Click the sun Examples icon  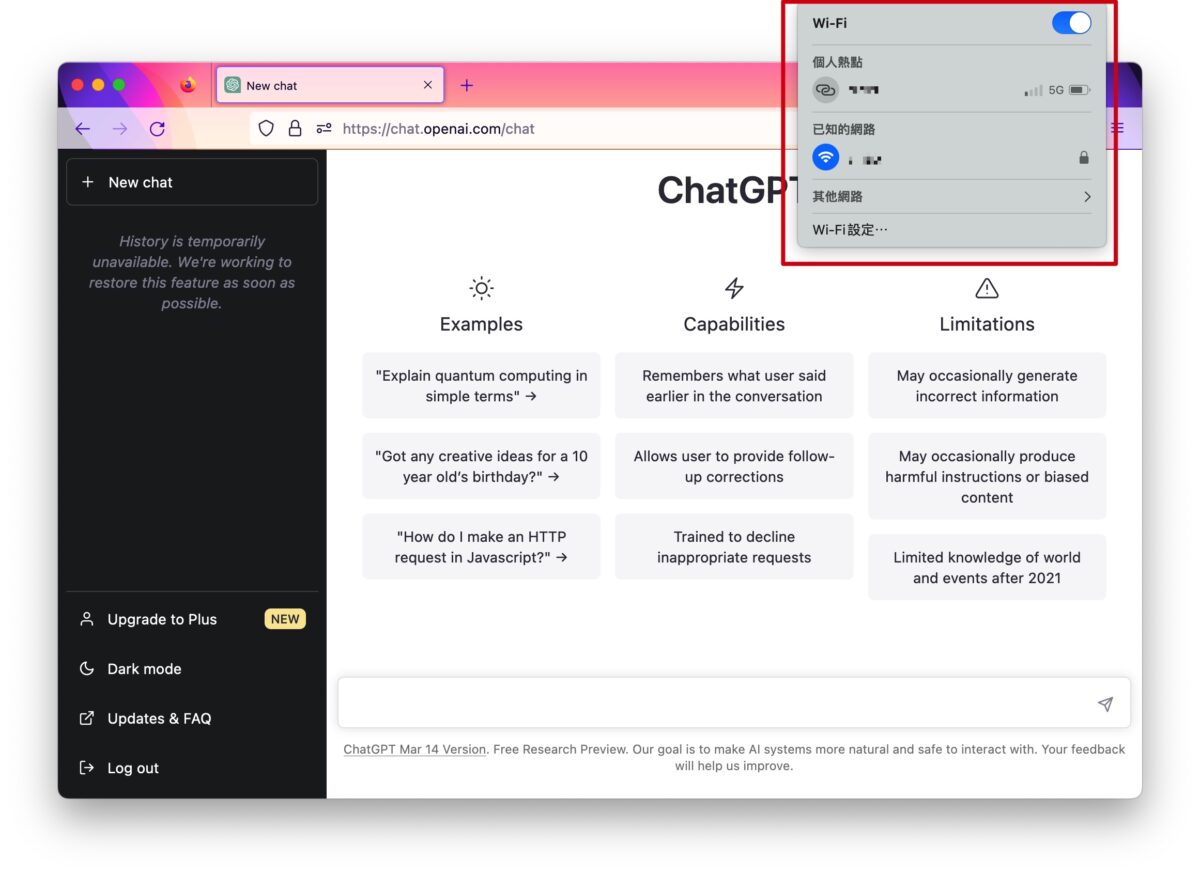[x=481, y=289]
